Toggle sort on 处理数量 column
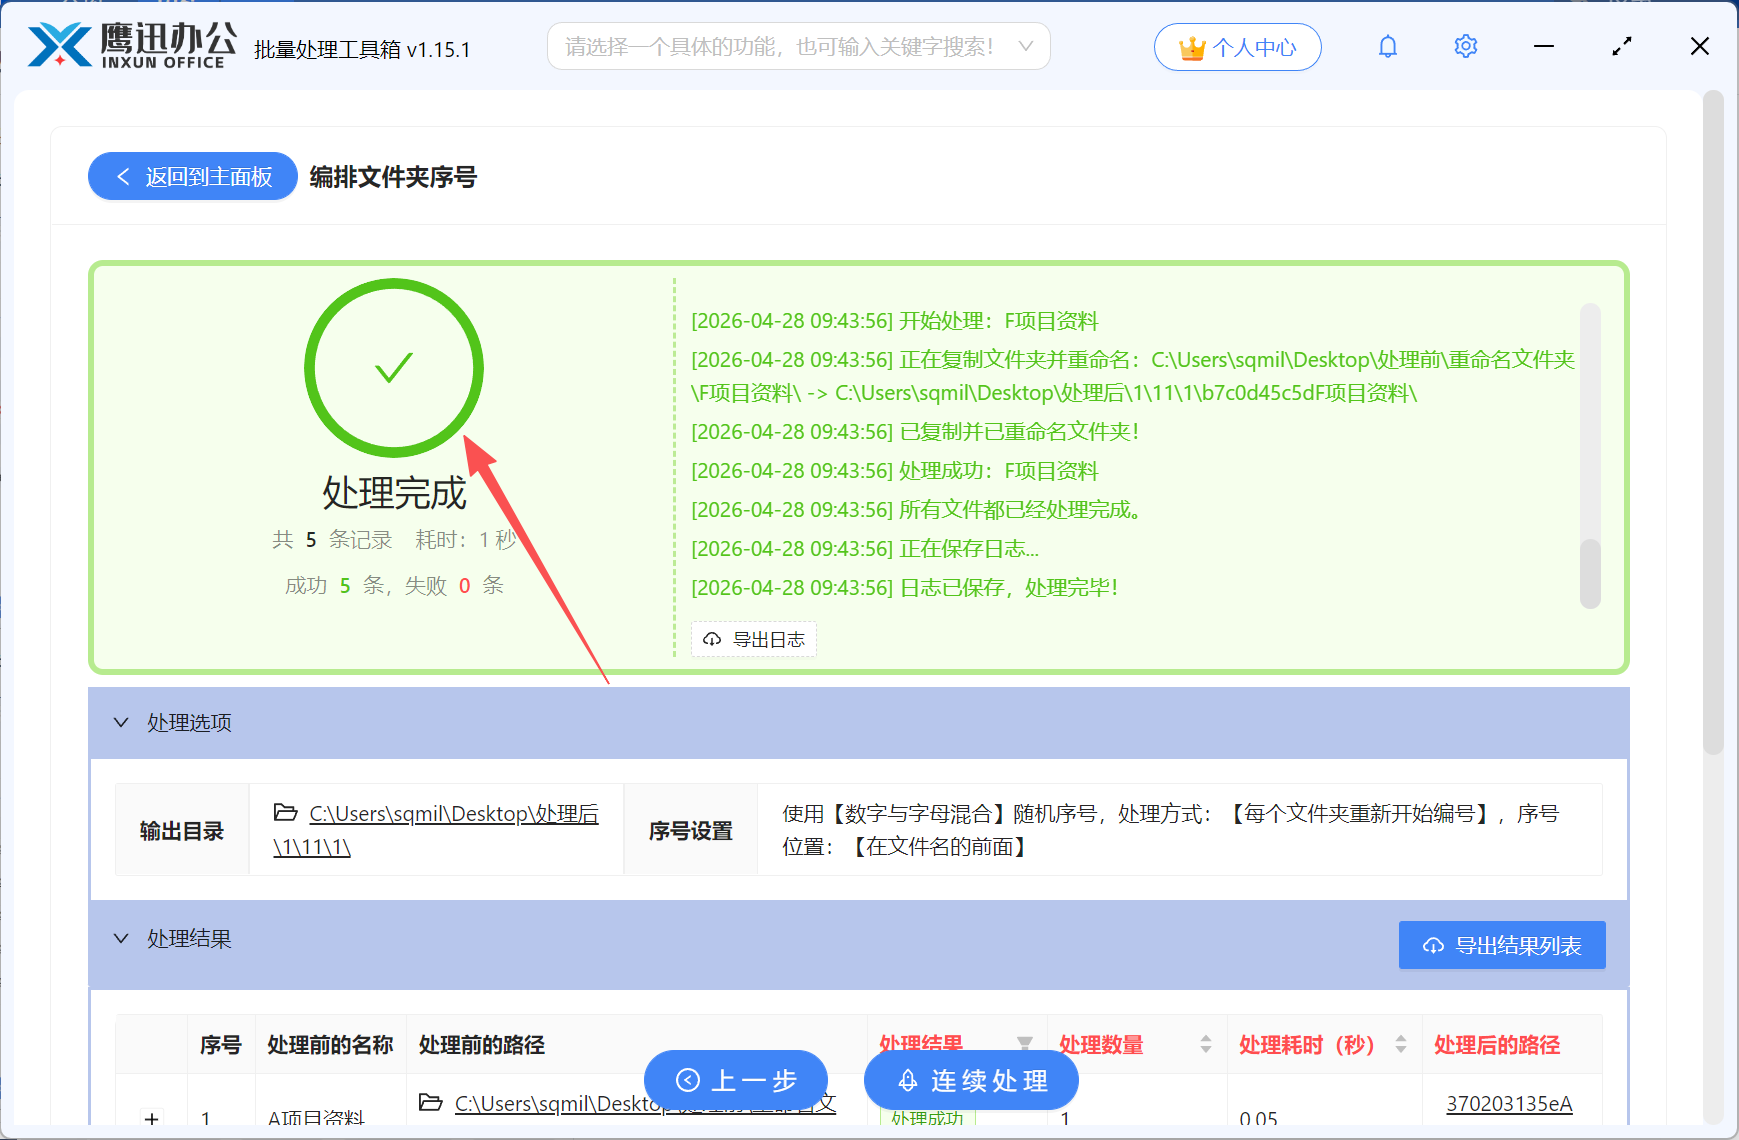 pos(1208,1044)
